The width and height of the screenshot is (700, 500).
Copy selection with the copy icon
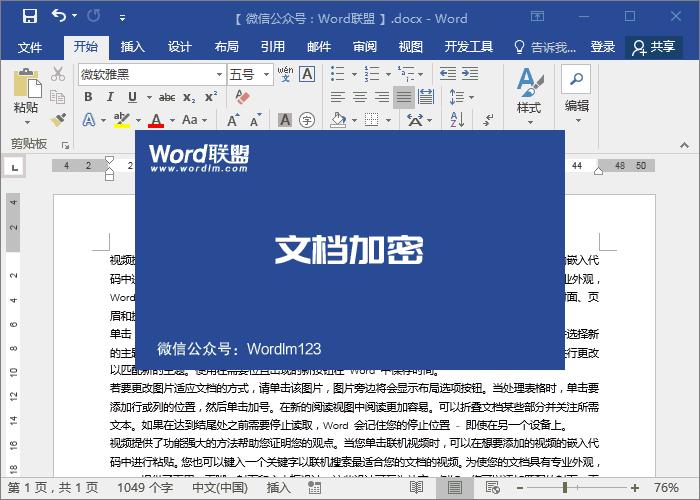(58, 96)
